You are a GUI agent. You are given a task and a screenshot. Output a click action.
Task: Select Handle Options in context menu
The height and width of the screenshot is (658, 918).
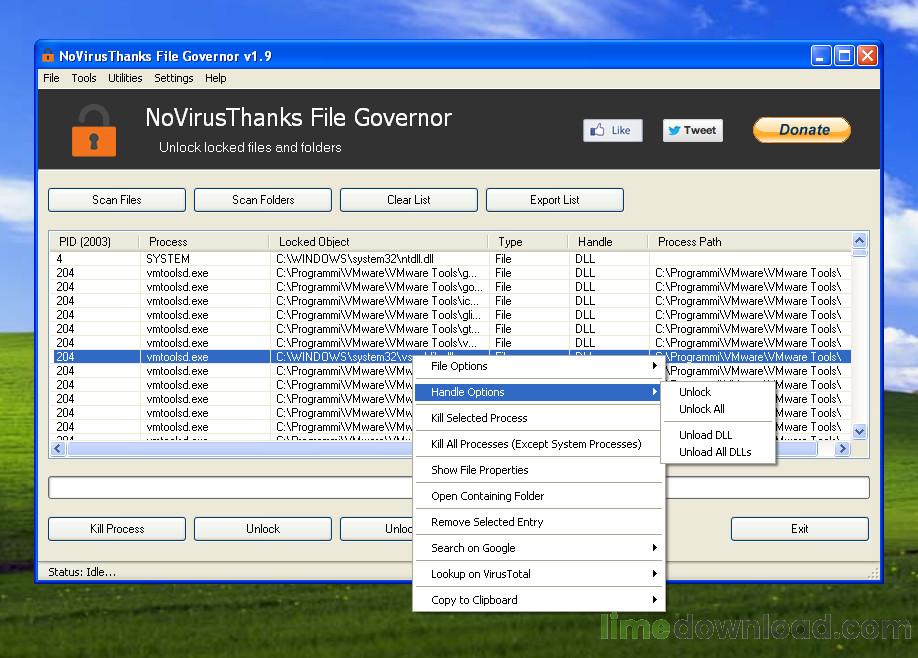tap(538, 392)
